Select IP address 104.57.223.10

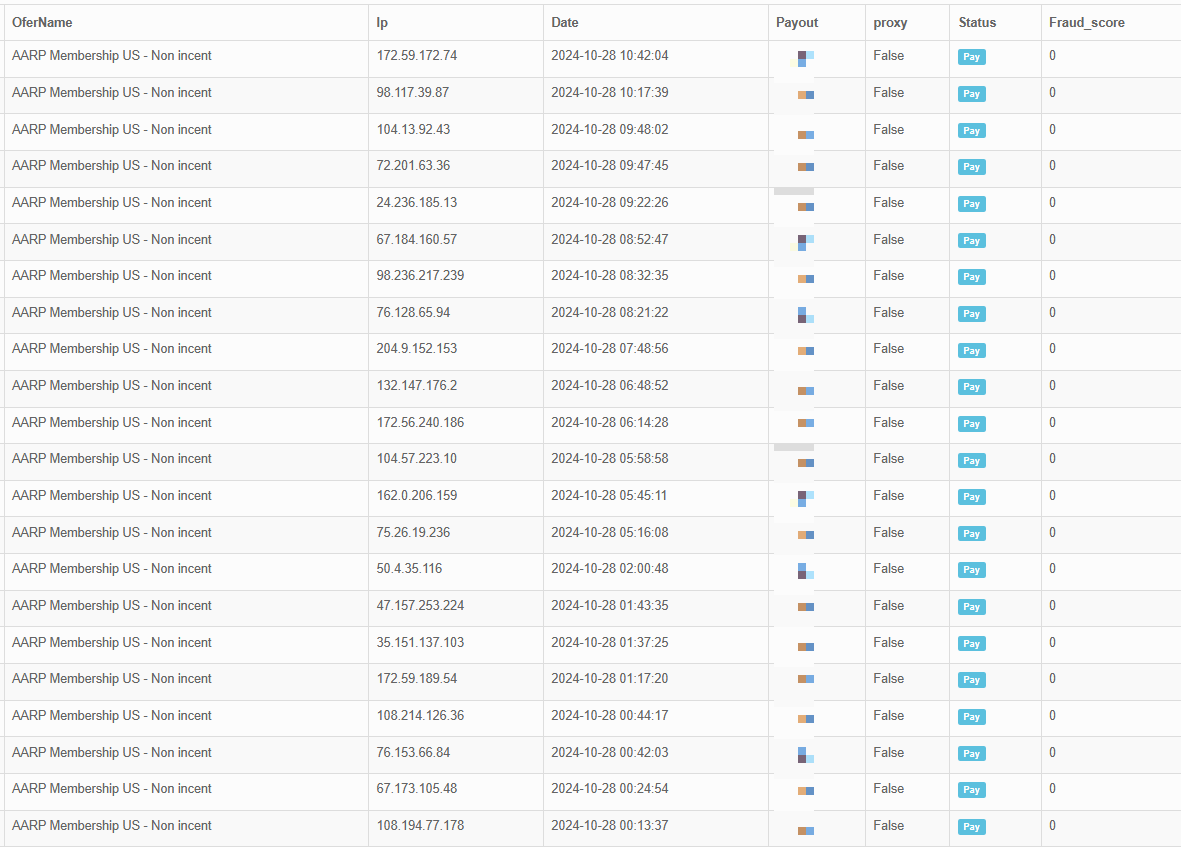tap(417, 459)
